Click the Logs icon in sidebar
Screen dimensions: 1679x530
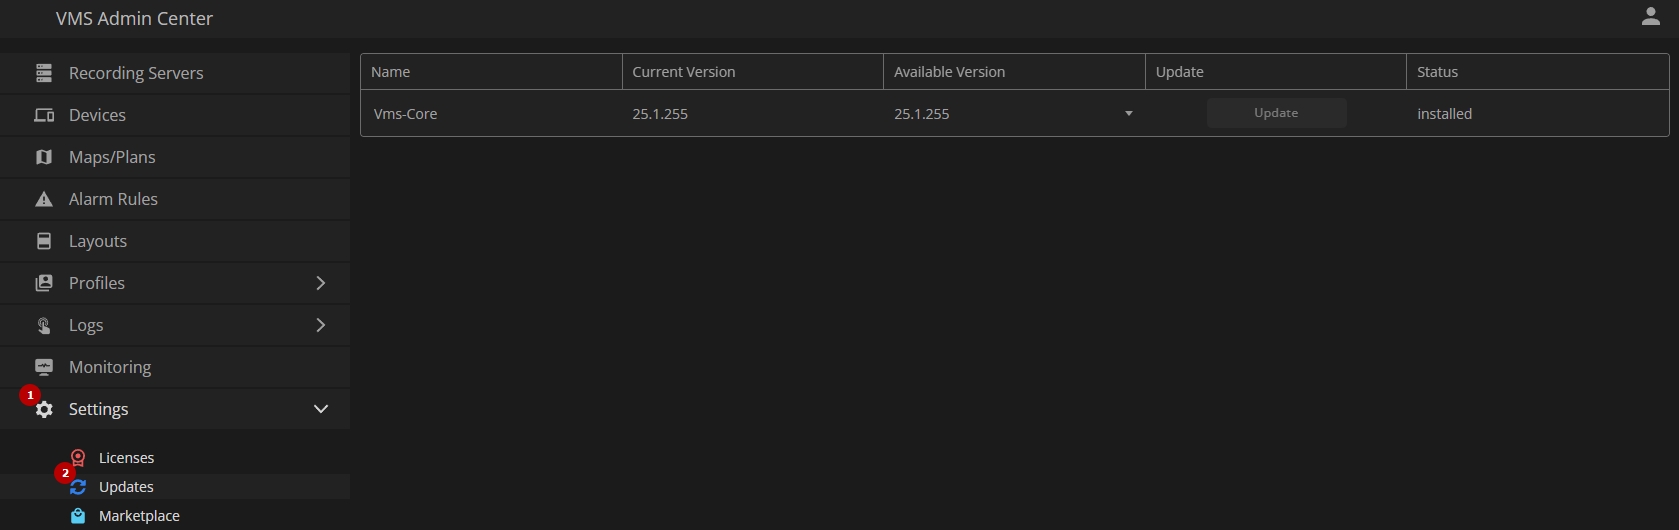44,325
